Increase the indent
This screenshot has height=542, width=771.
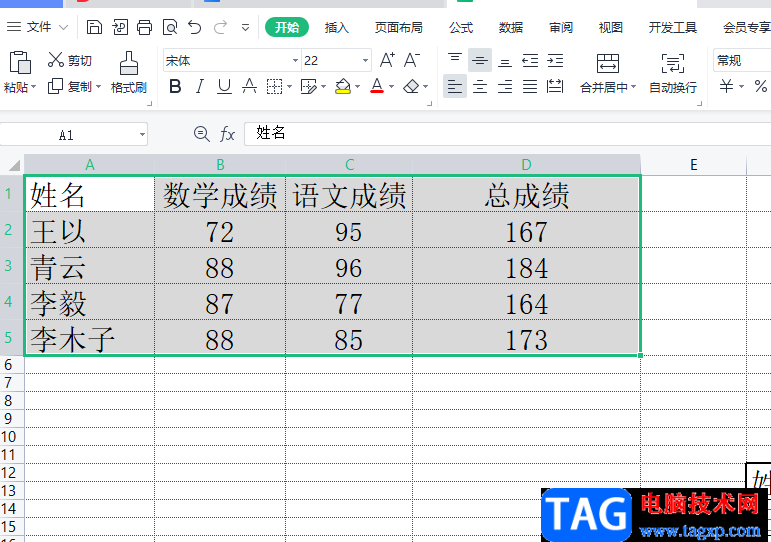coord(555,60)
